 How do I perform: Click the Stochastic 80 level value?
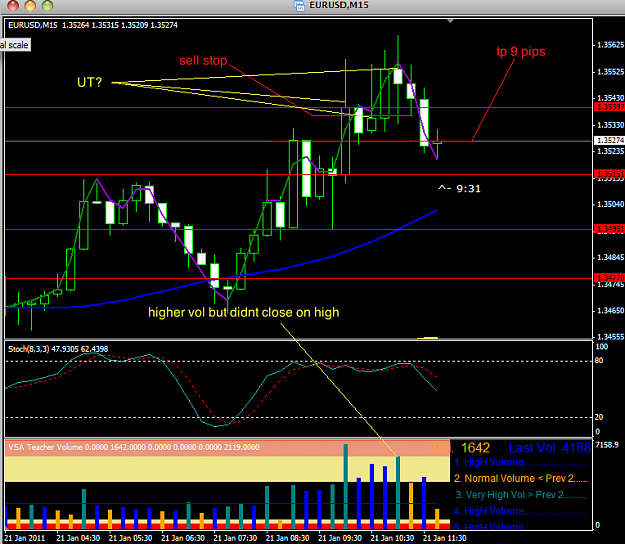tap(599, 361)
